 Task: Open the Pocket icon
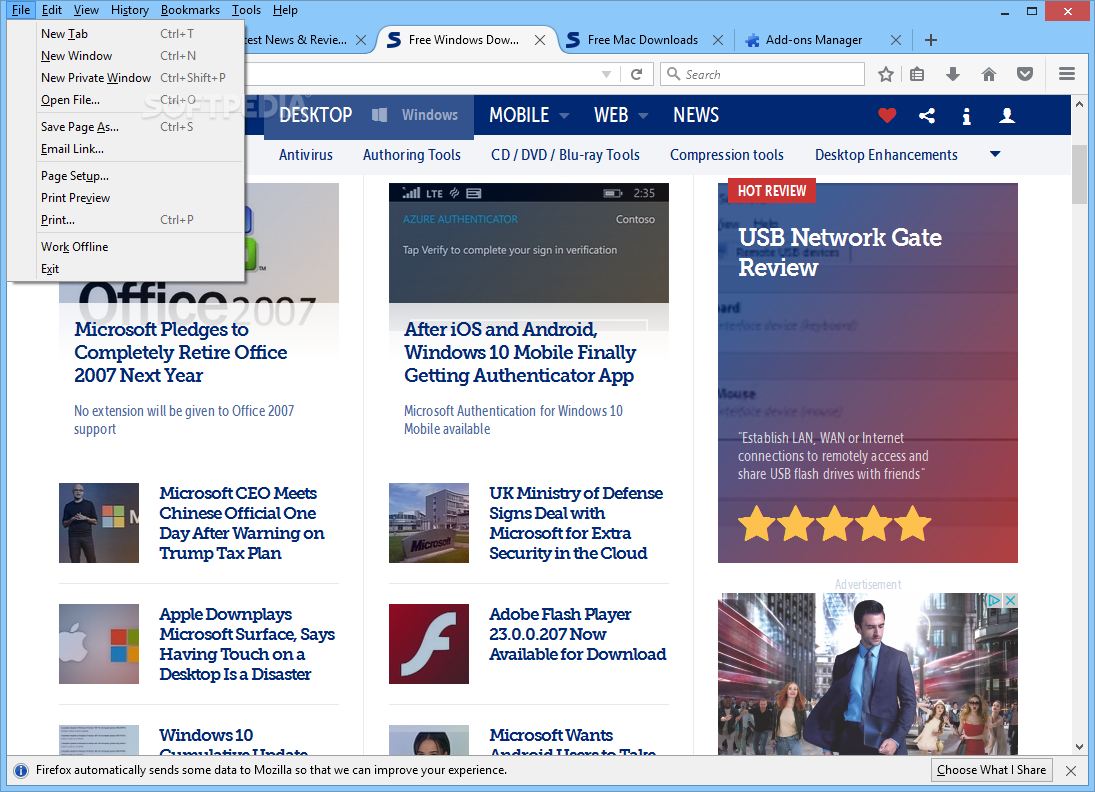click(1024, 74)
